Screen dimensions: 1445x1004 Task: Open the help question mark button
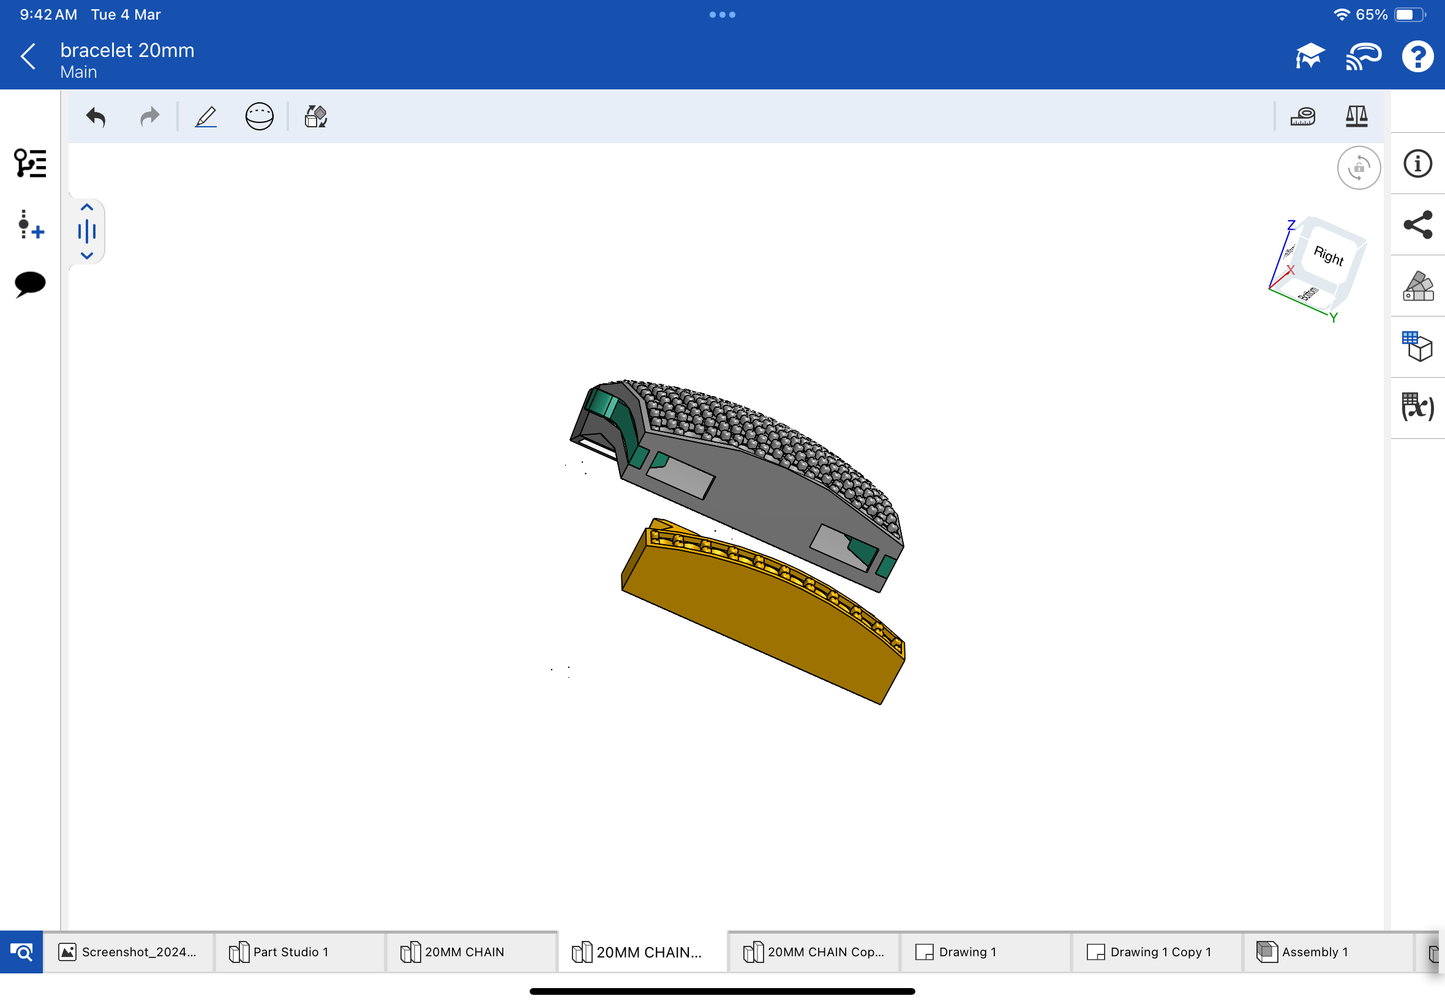pyautogui.click(x=1417, y=57)
